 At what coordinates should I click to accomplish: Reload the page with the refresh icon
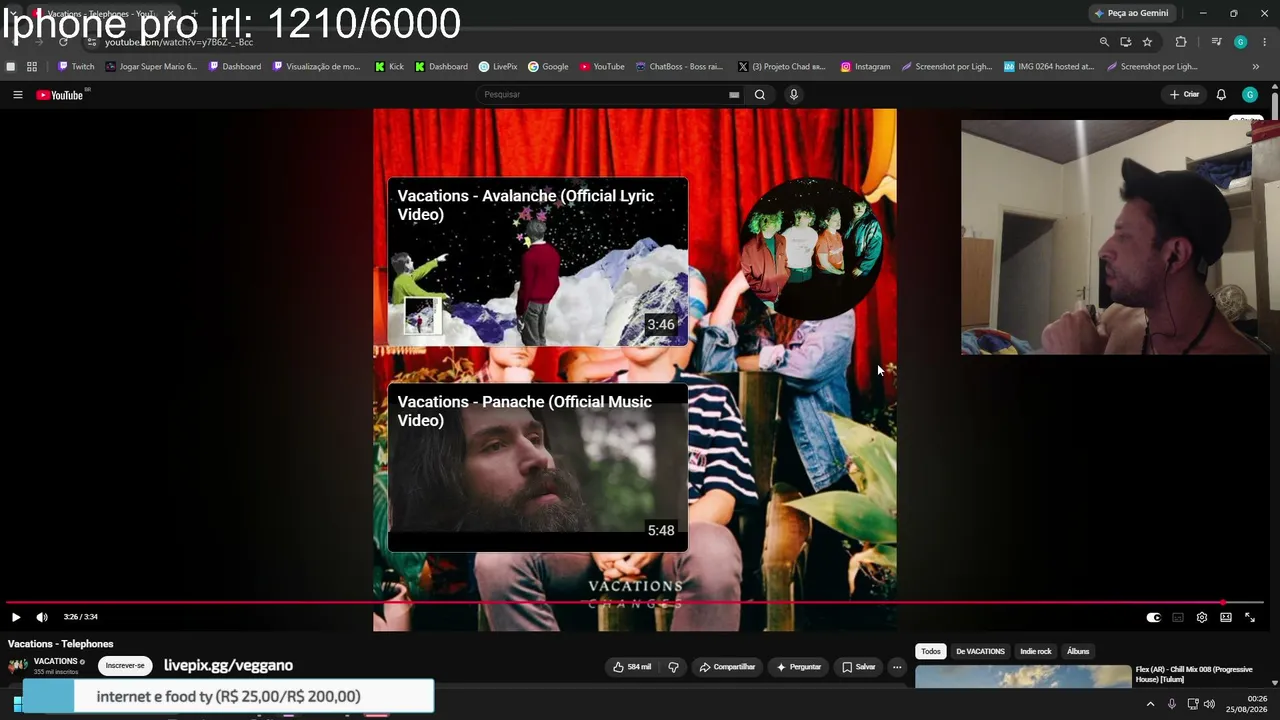pyautogui.click(x=63, y=42)
